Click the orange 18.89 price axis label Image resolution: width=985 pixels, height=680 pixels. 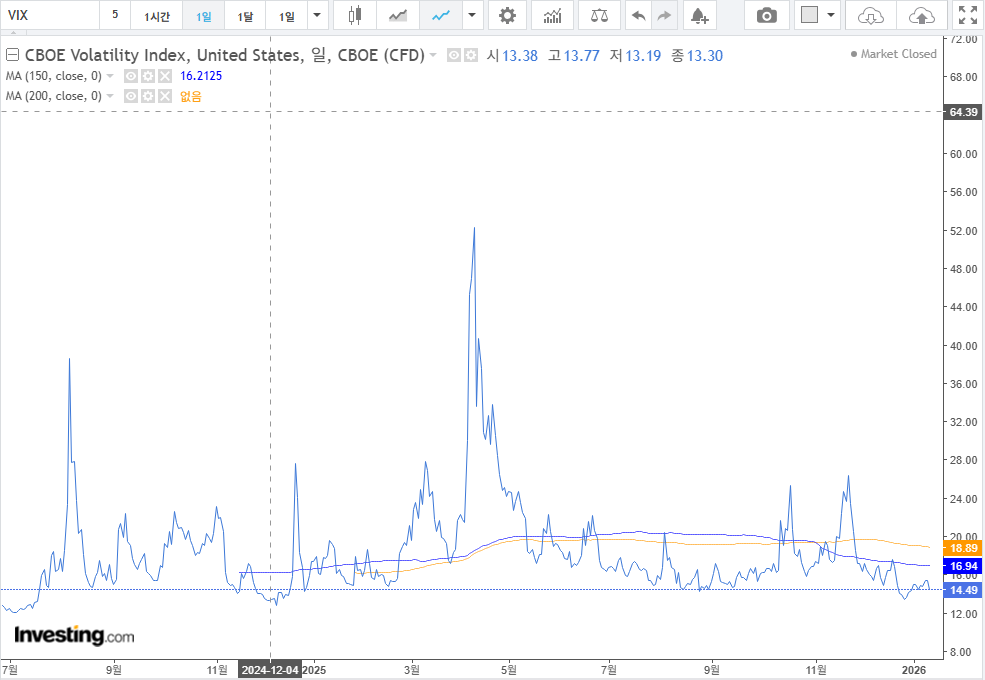963,548
